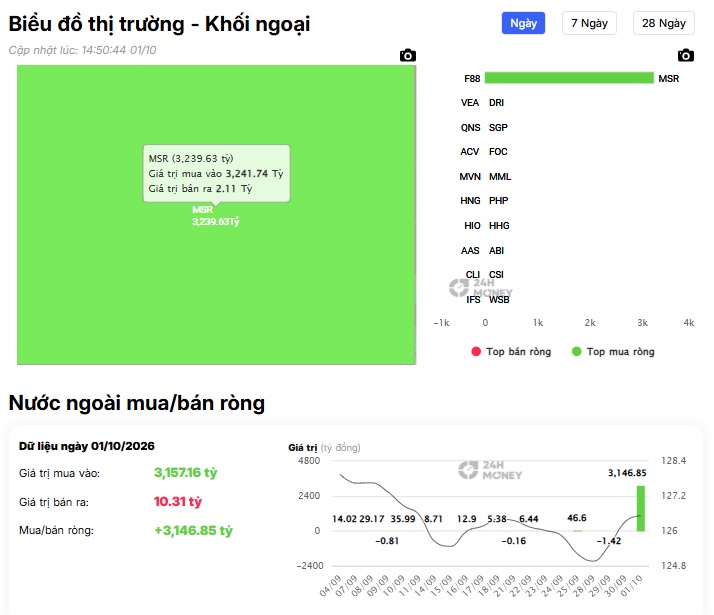Click the green MSR bar in bar chart
714x615 pixels.
point(569,78)
